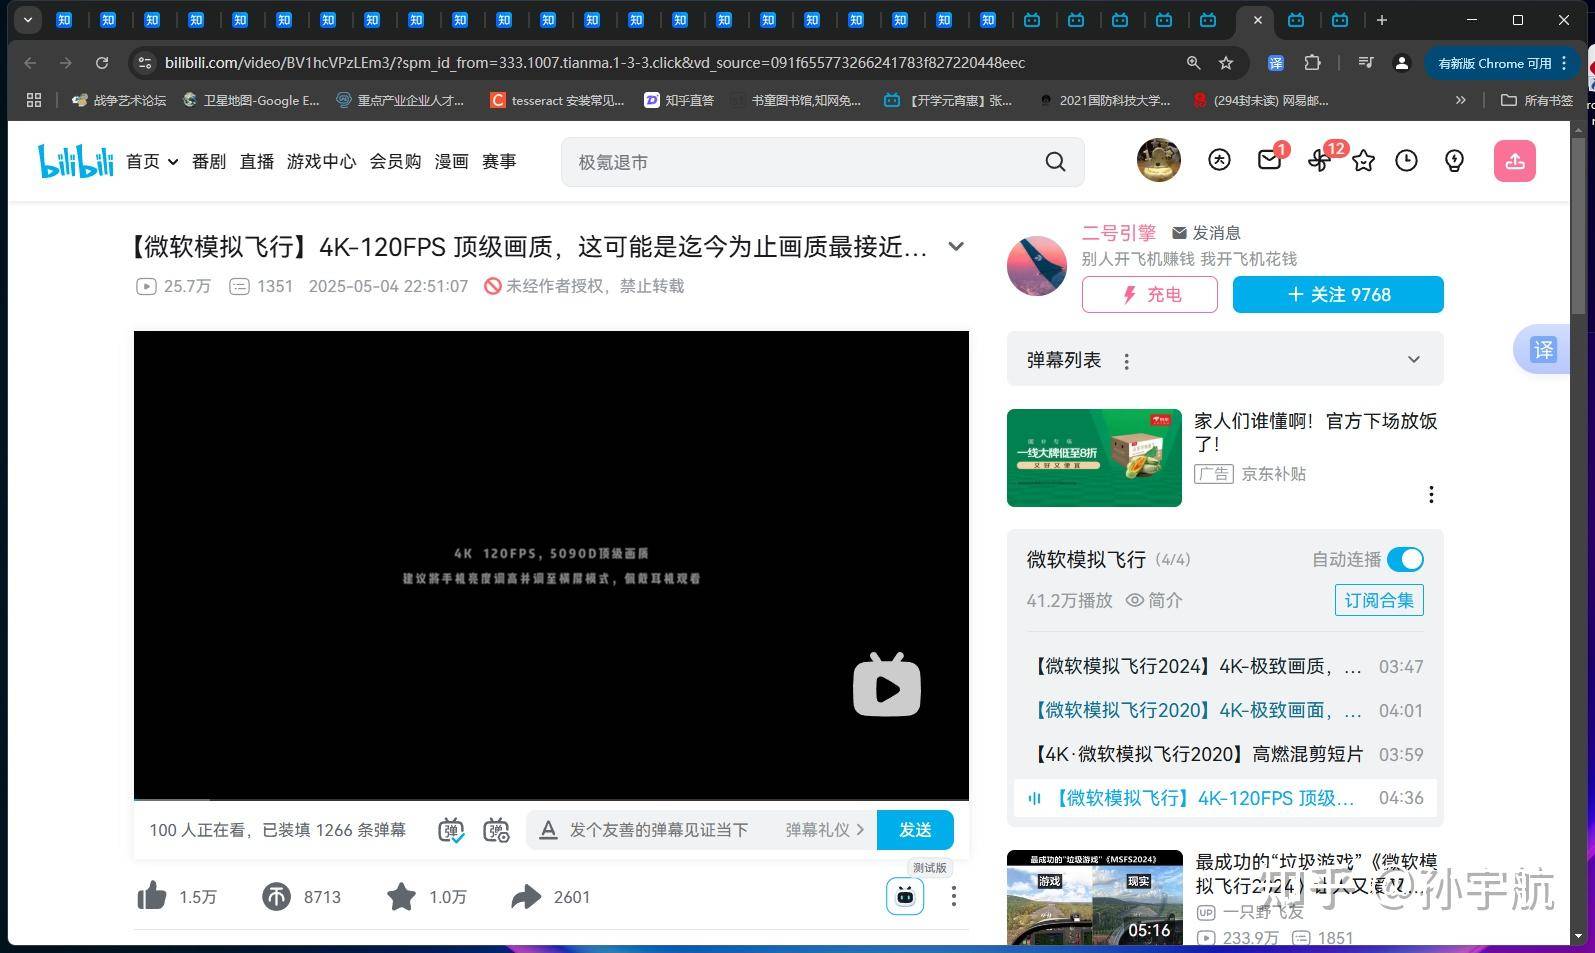Open the 游戏中心 nav item
This screenshot has height=953, width=1595.
(321, 161)
